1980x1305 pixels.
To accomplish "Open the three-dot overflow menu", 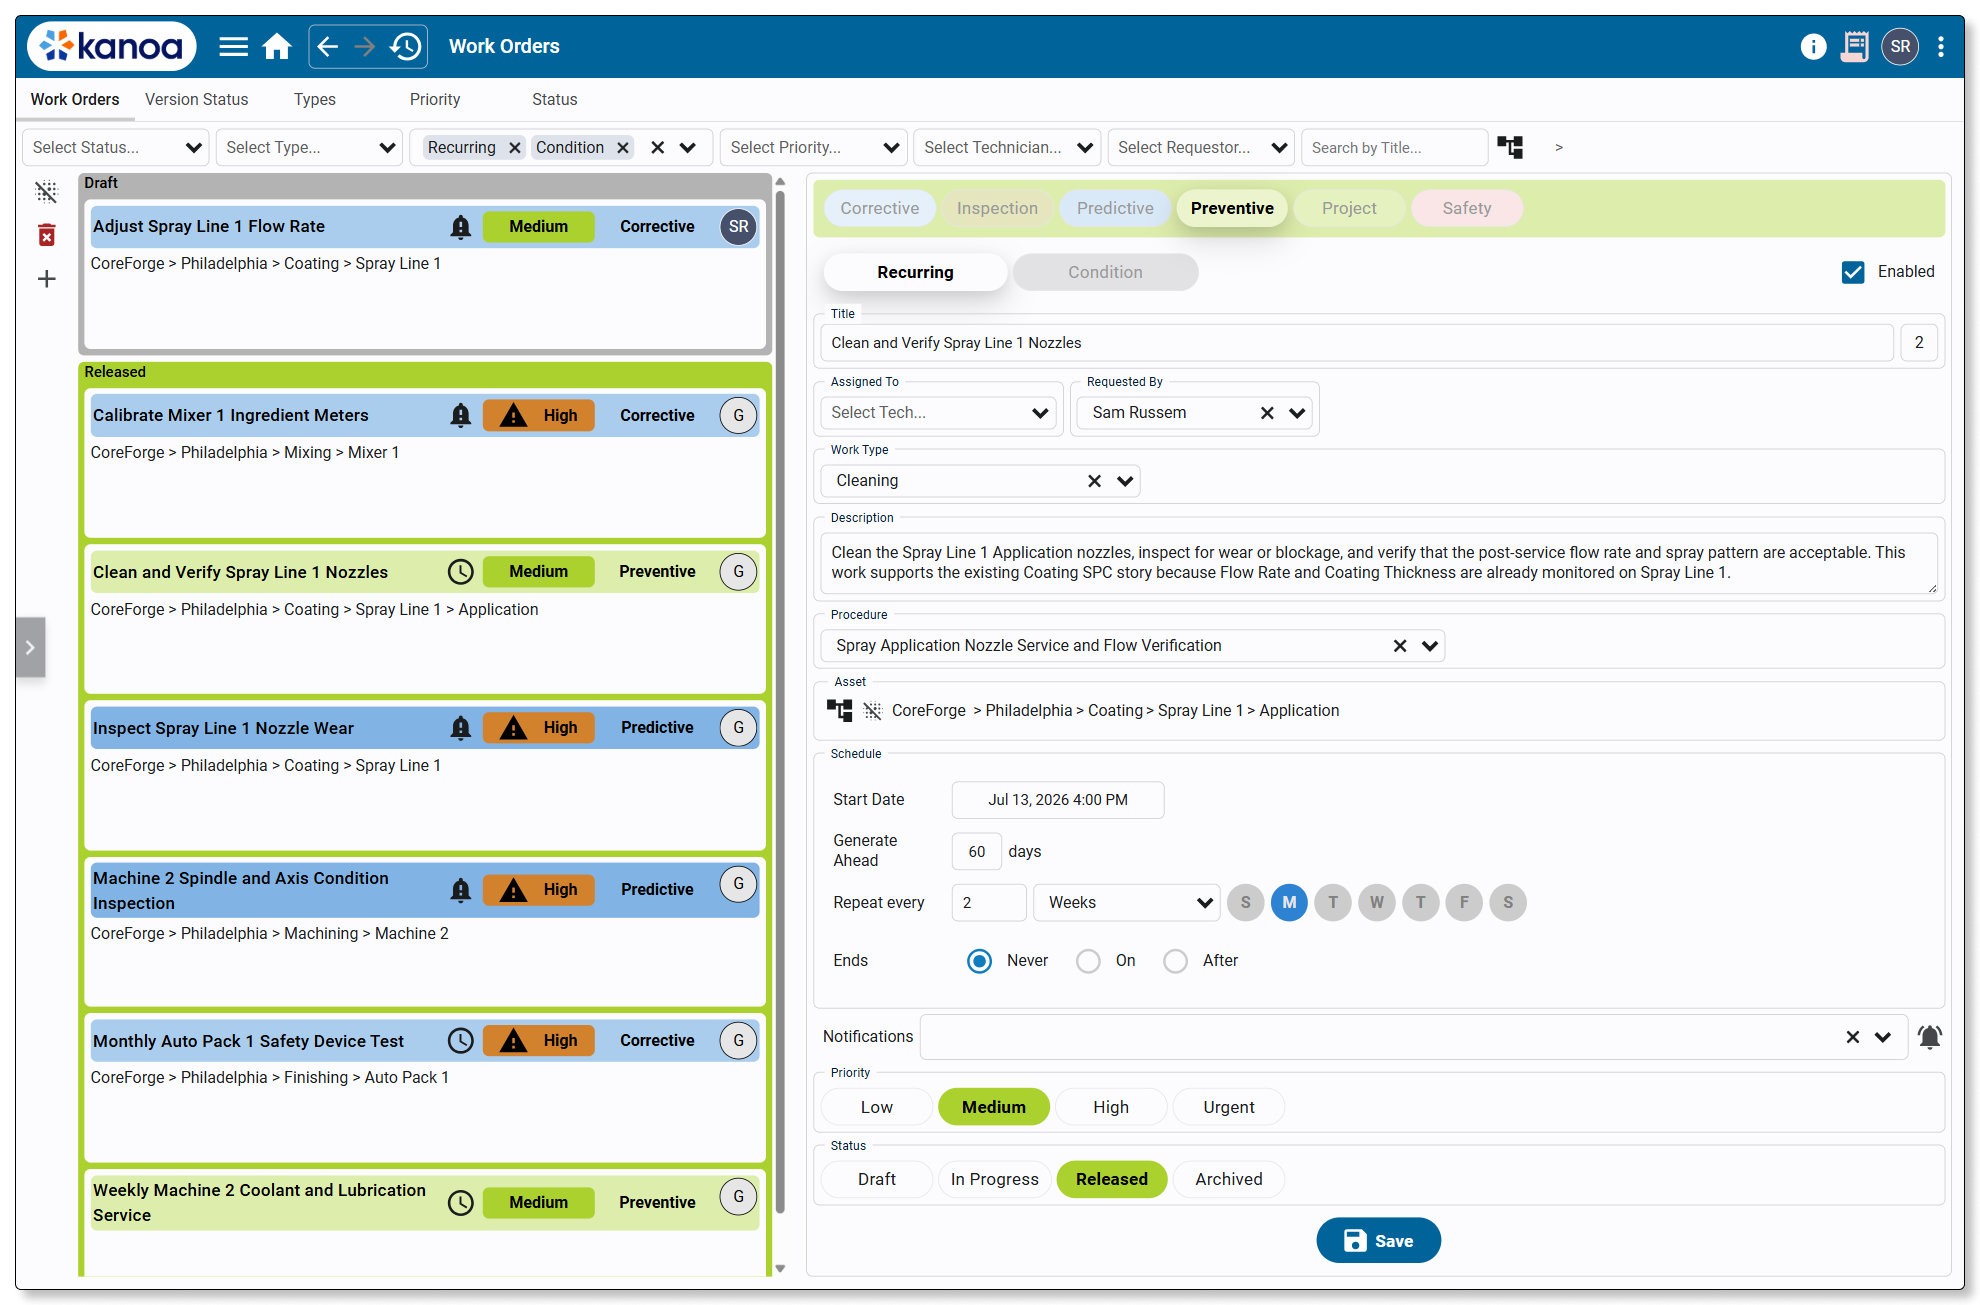I will click(1941, 47).
